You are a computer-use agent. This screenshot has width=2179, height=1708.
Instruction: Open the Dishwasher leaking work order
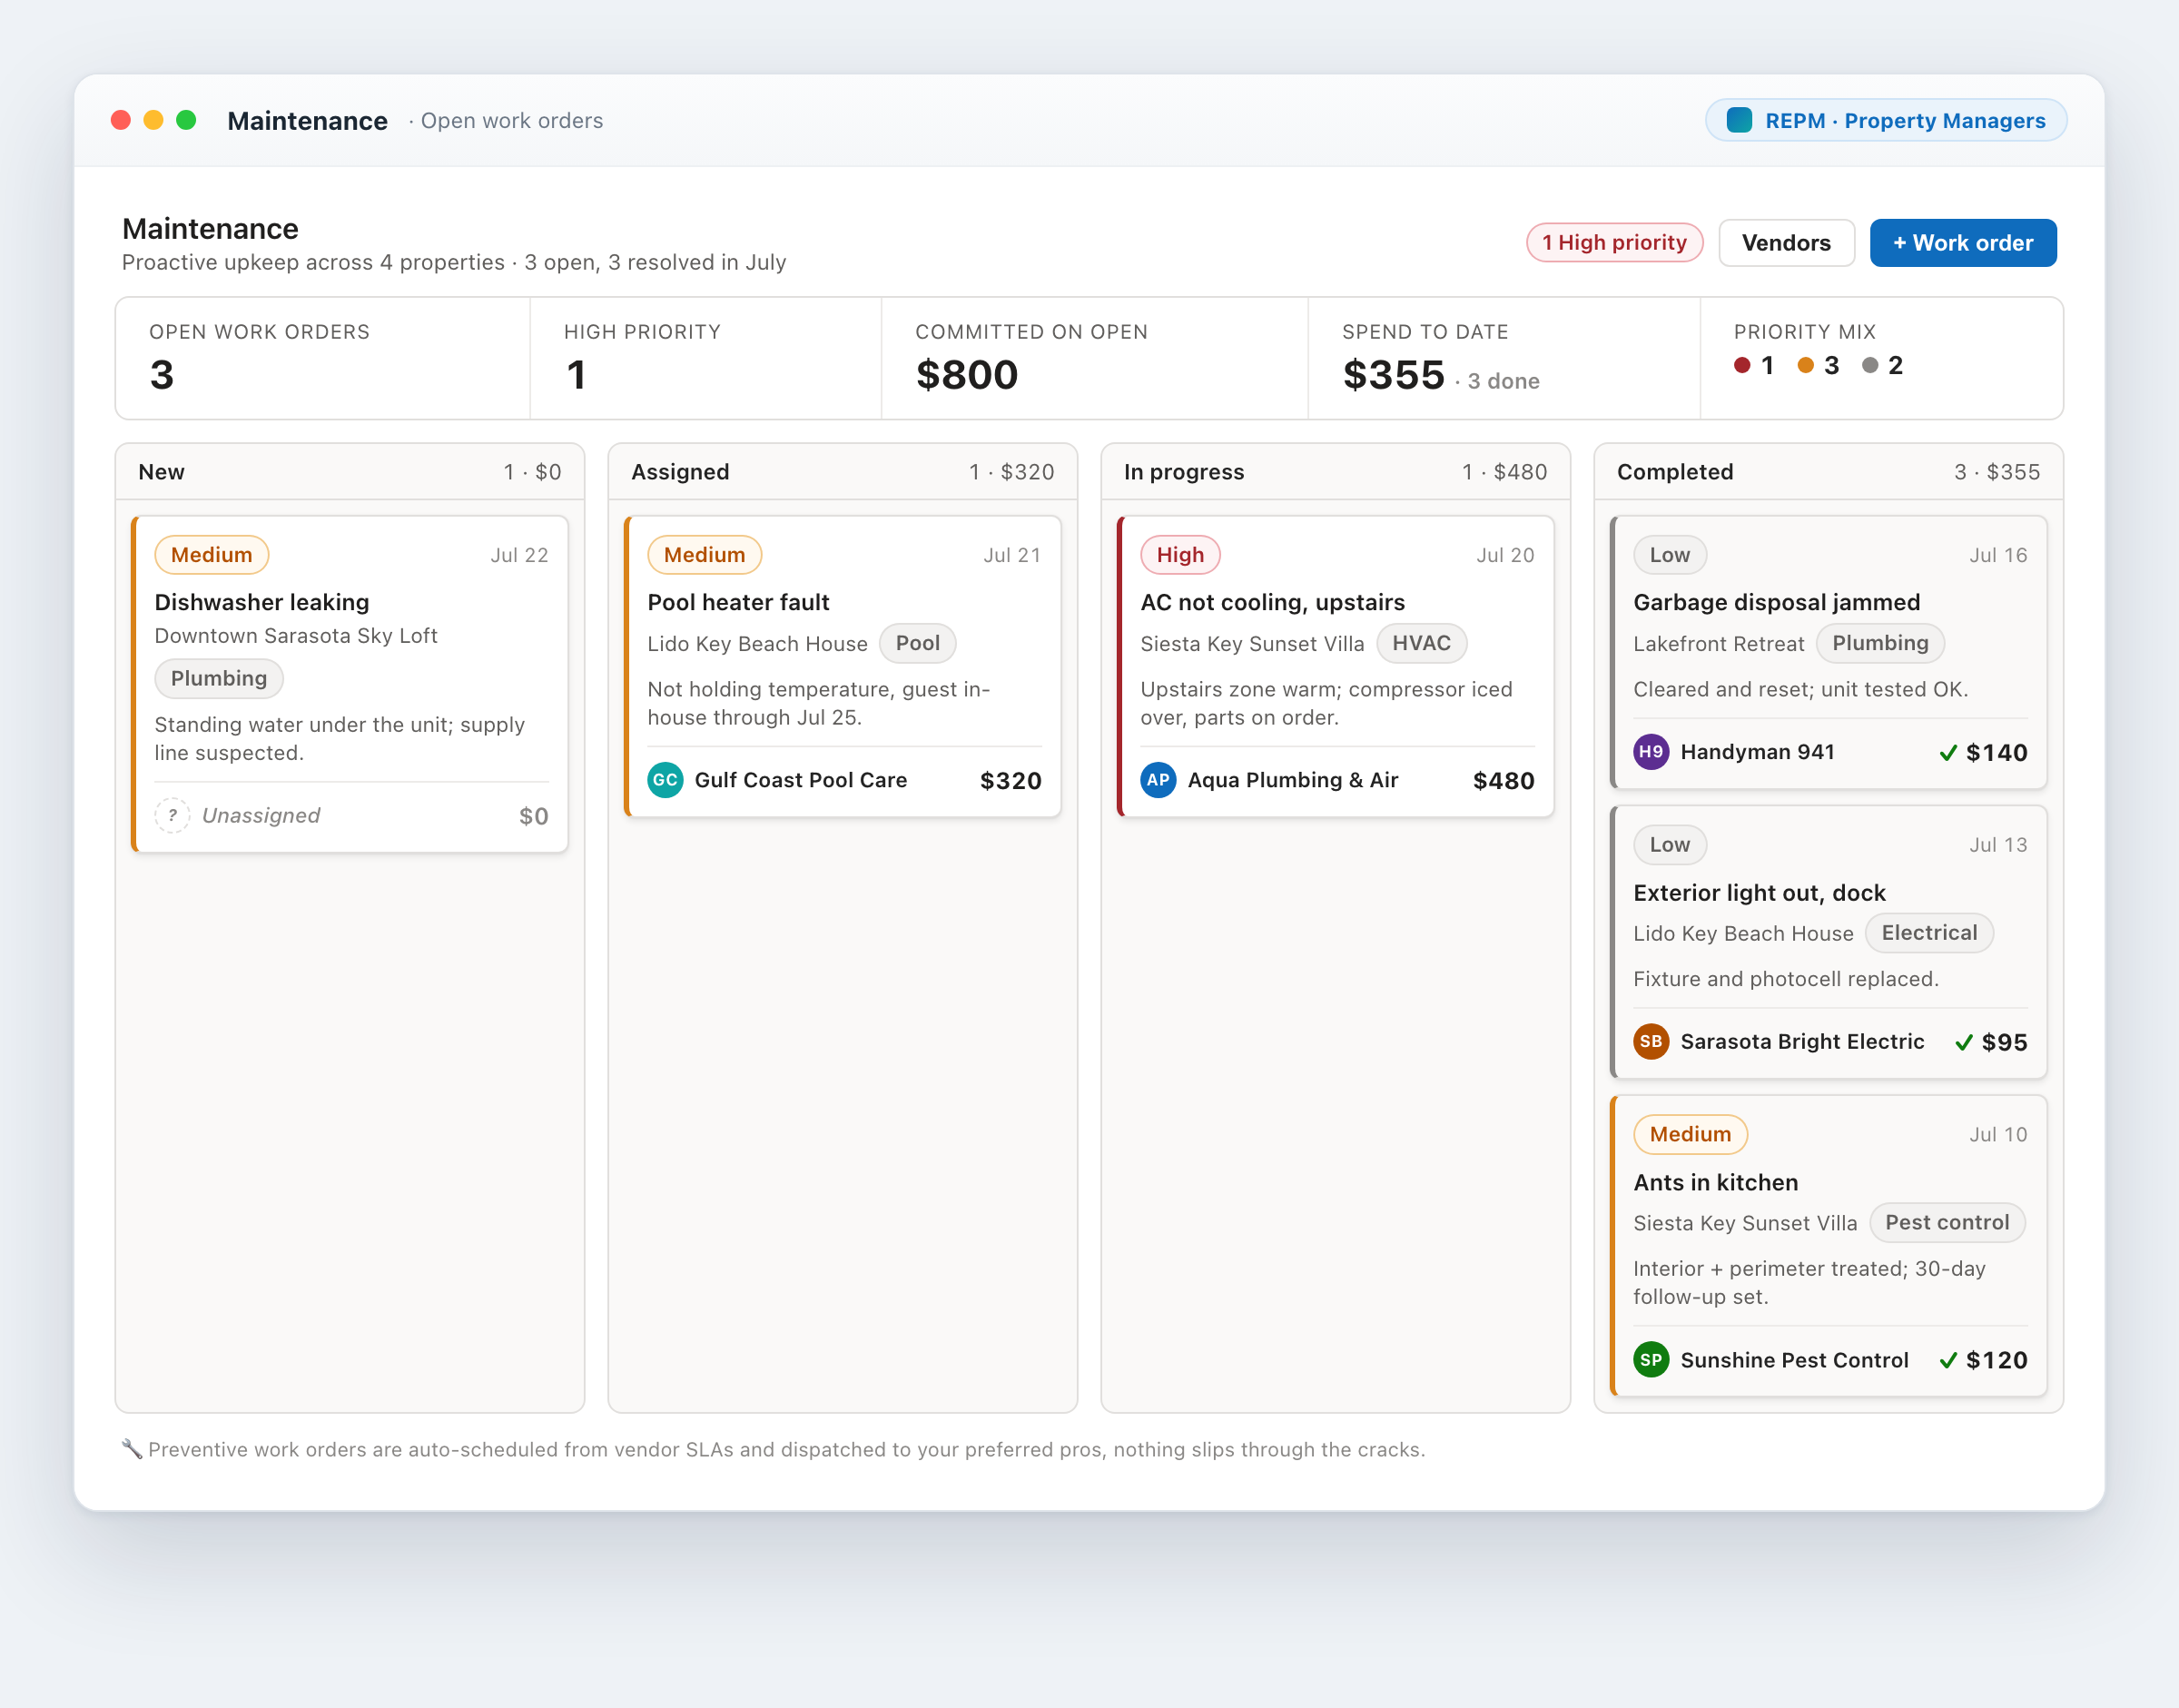350,684
